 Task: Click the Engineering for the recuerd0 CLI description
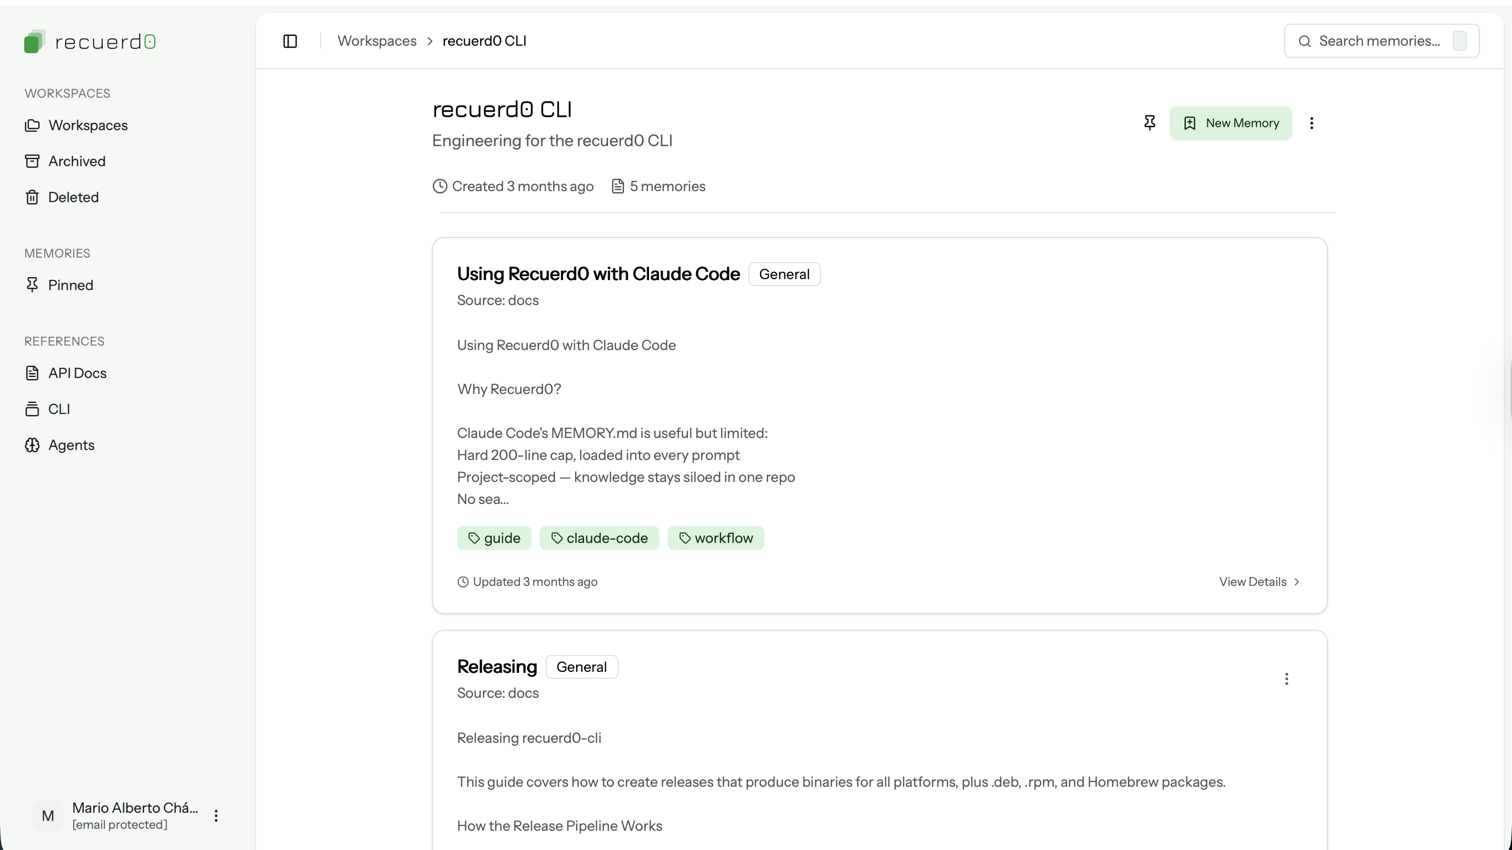[552, 141]
